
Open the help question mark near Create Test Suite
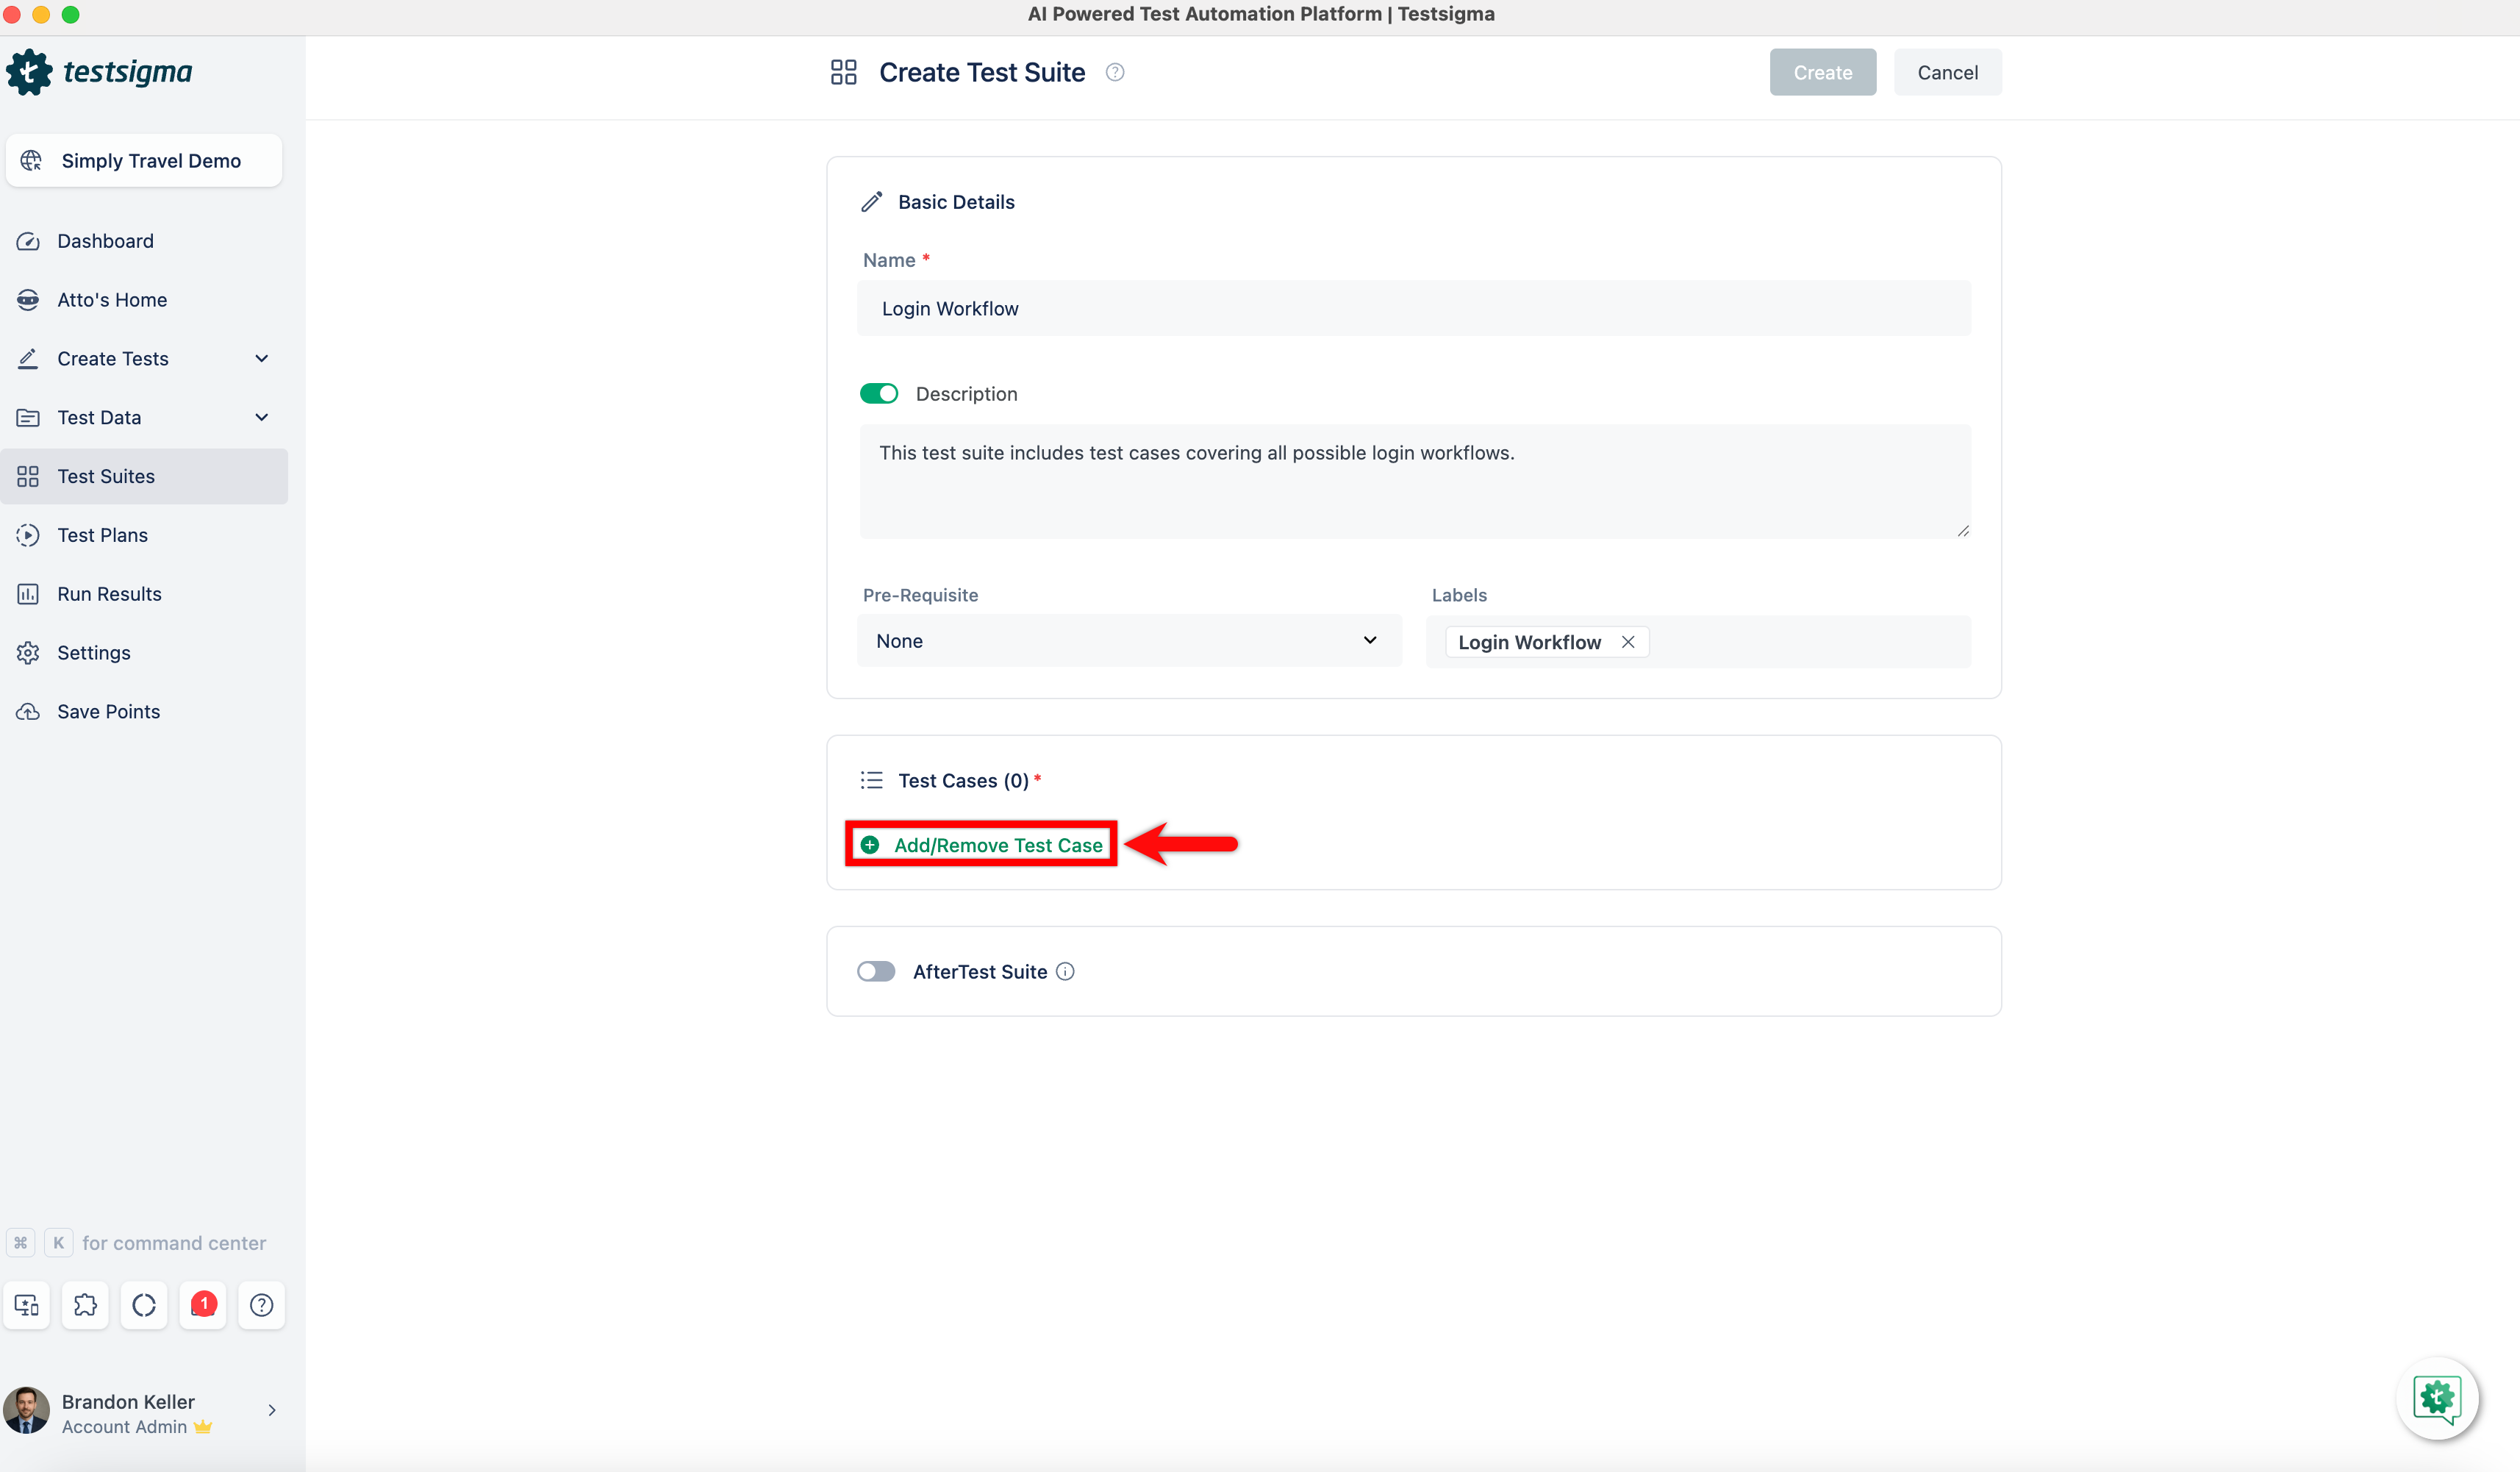click(1115, 72)
